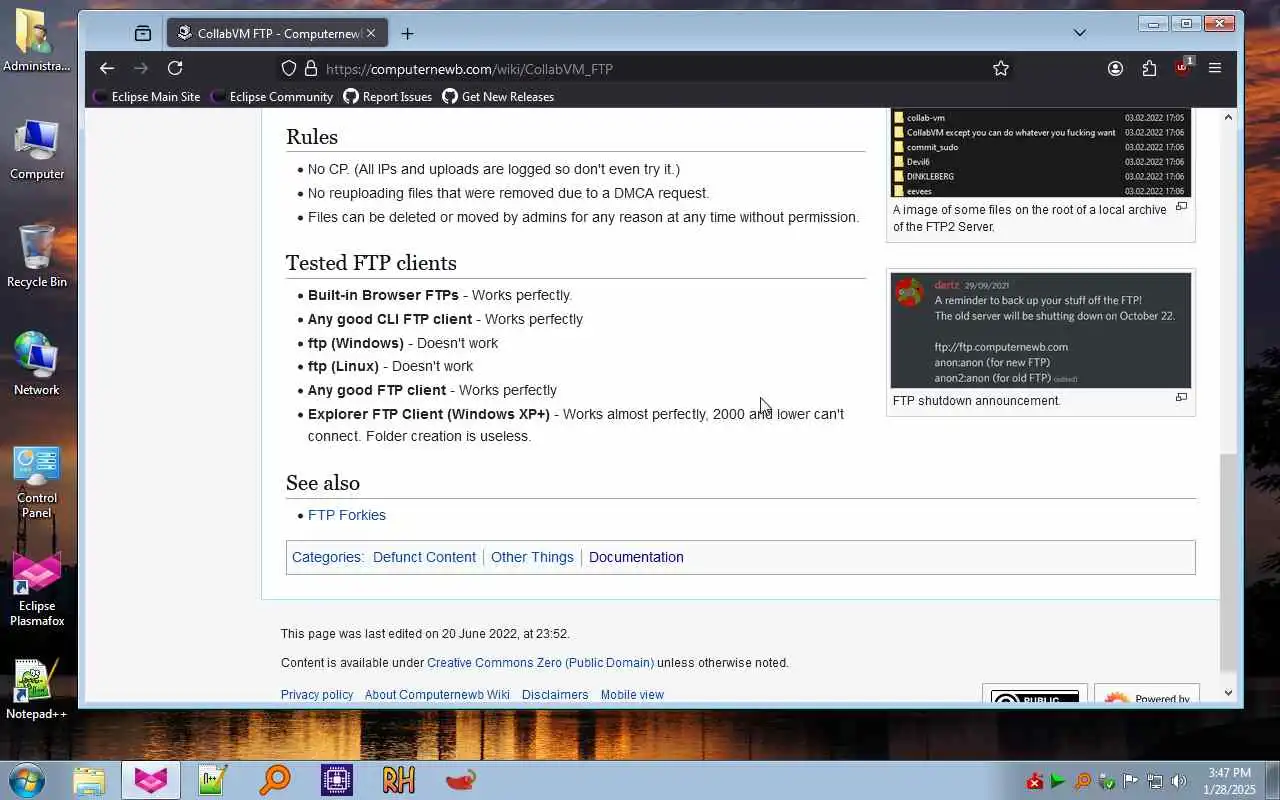Open the Documentation category
1280x800 pixels.
click(636, 557)
